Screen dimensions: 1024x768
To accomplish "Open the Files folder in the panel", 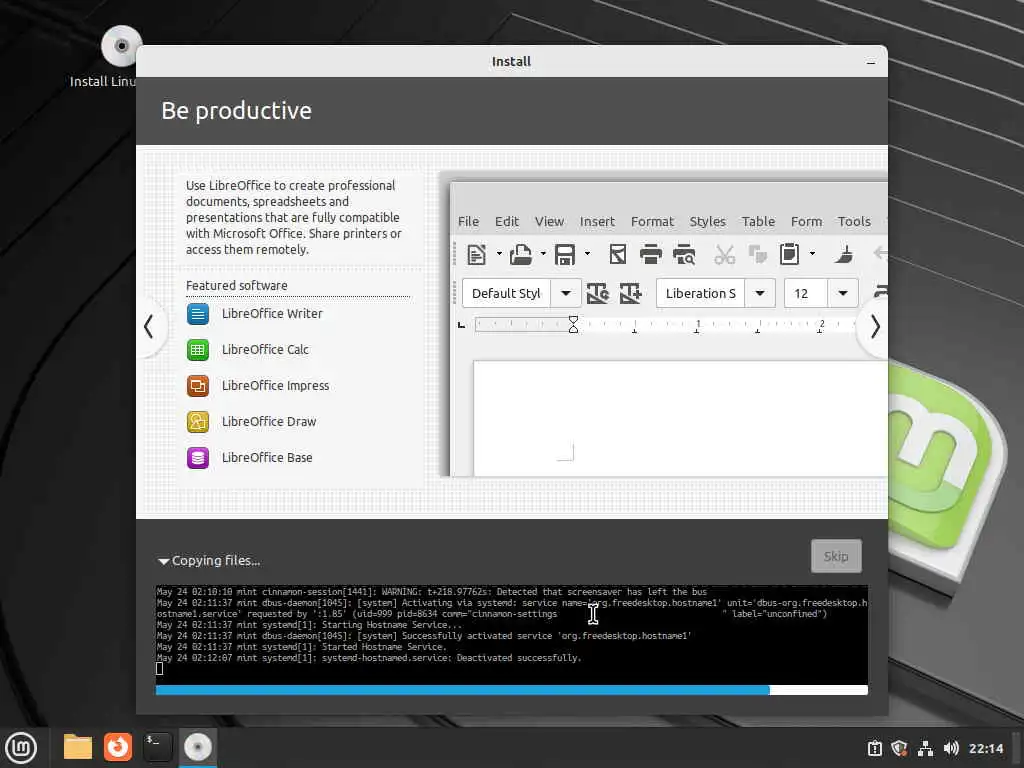I will click(x=78, y=747).
